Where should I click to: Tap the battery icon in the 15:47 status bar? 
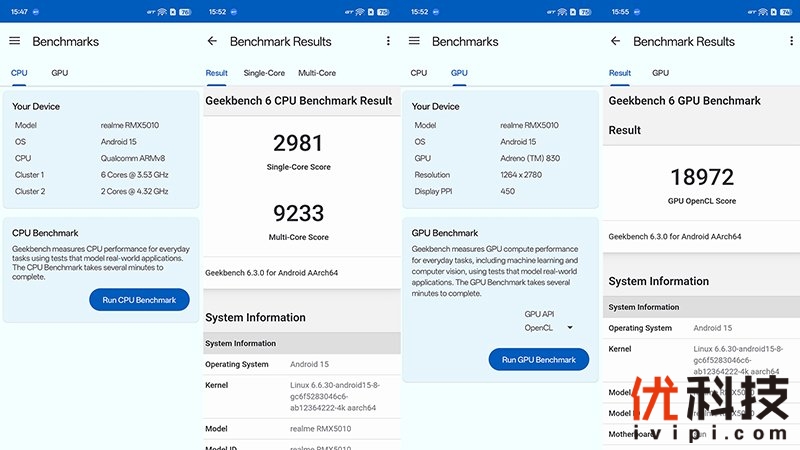pyautogui.click(x=187, y=12)
